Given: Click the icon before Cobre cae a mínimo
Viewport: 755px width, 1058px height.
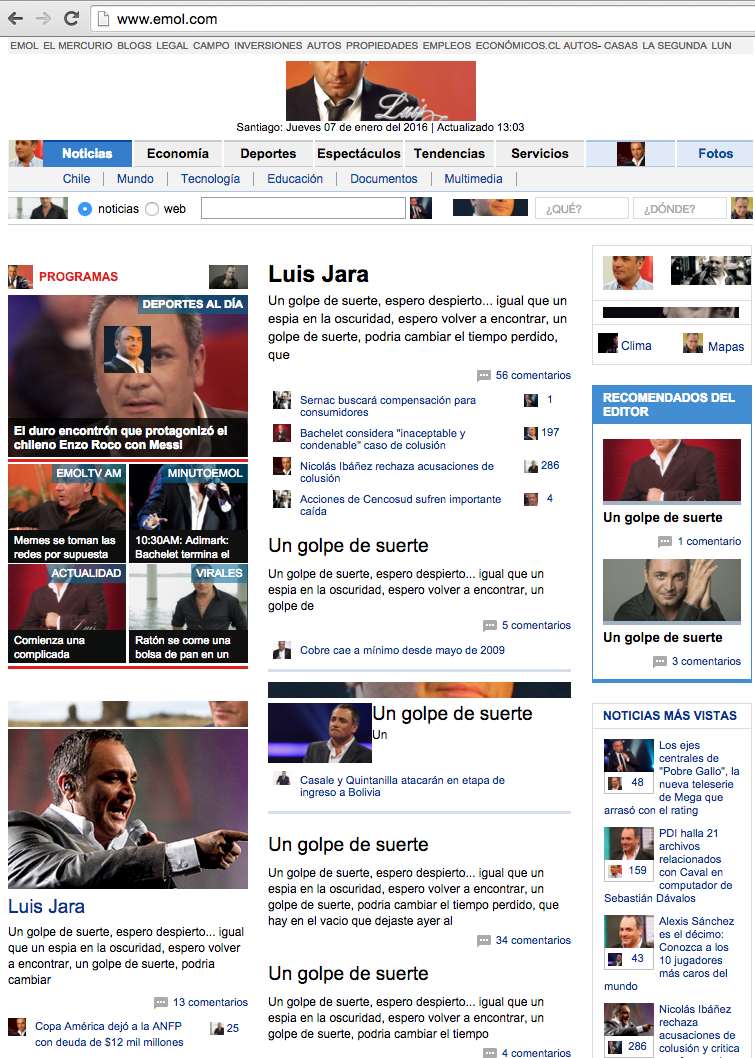Looking at the screenshot, I should pyautogui.click(x=282, y=650).
